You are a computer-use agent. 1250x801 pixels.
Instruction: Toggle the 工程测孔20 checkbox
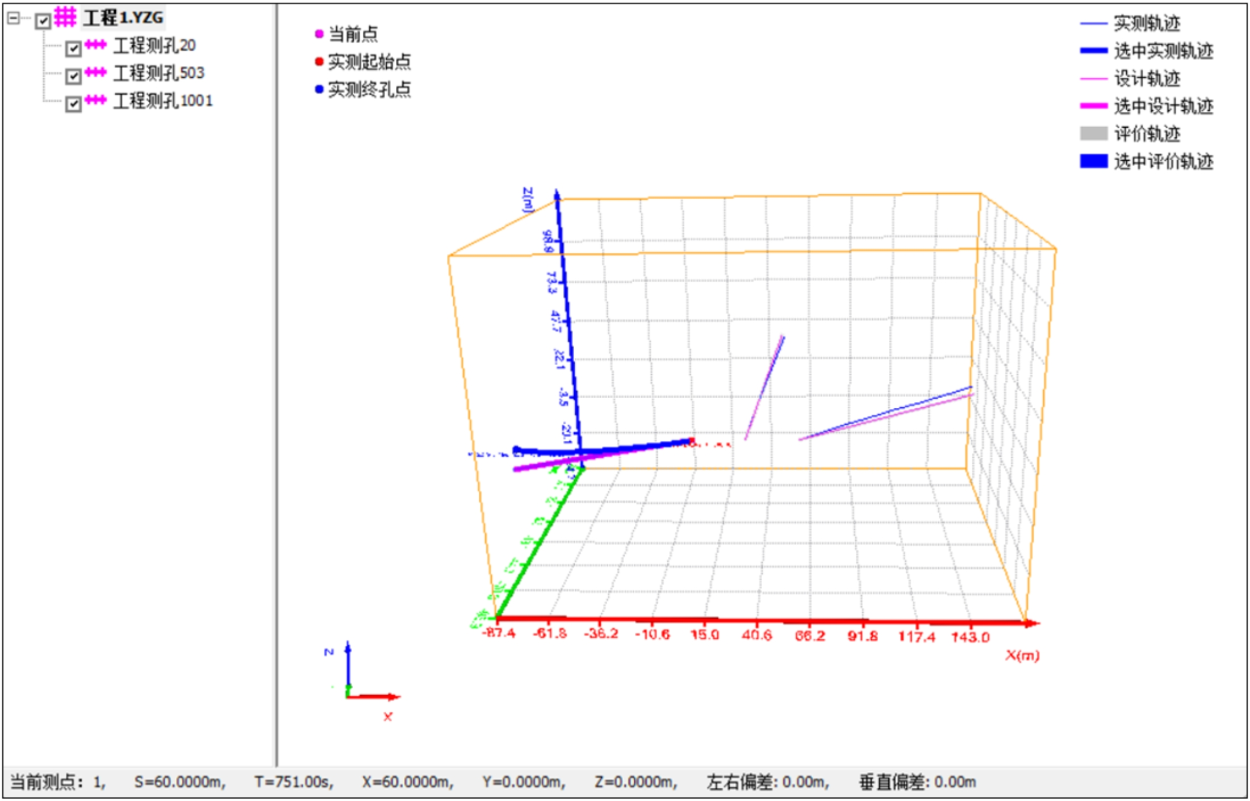click(x=73, y=49)
